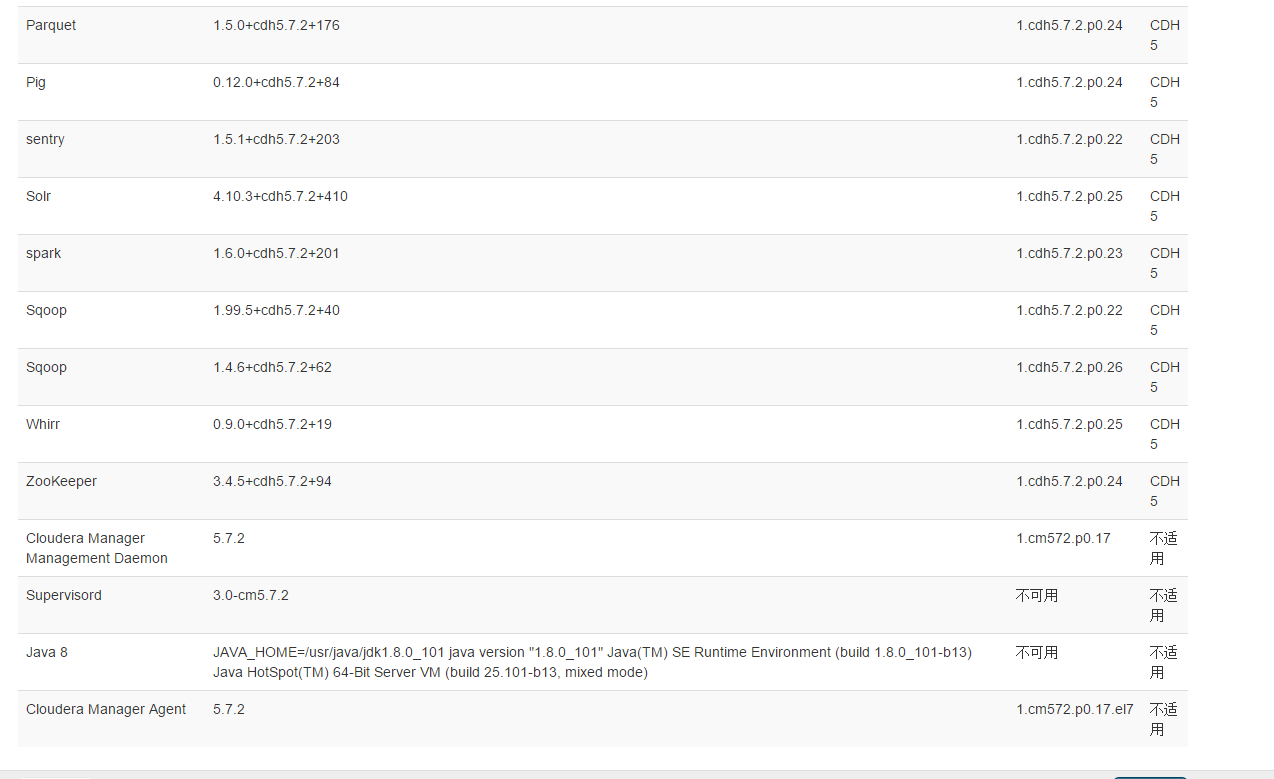The image size is (1274, 779).
Task: Click package 1.cm572.p0.17.el7
Action: [1075, 709]
